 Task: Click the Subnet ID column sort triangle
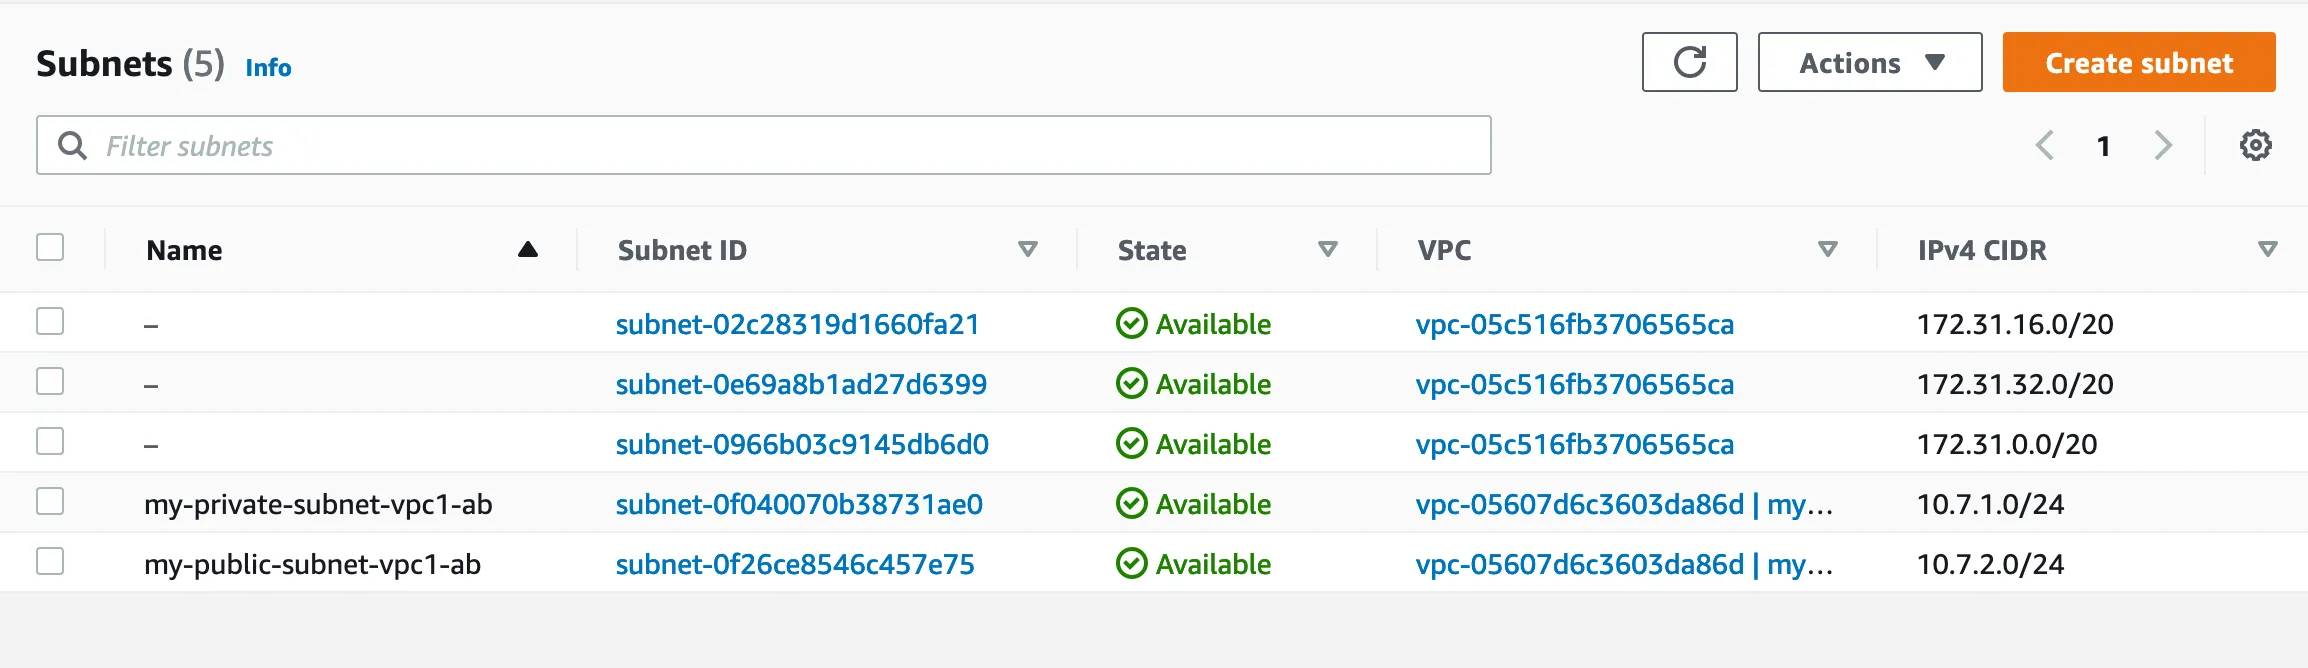[x=1027, y=250]
